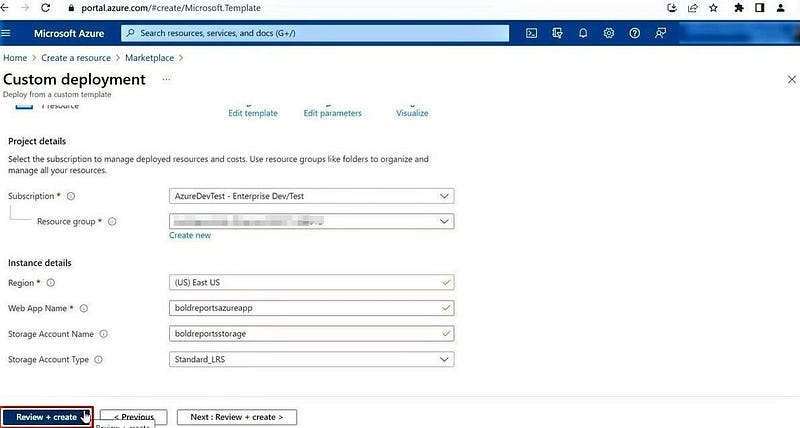Open the browser extensions puzzle icon
Image resolution: width=800 pixels, height=428 pixels.
tap(739, 8)
